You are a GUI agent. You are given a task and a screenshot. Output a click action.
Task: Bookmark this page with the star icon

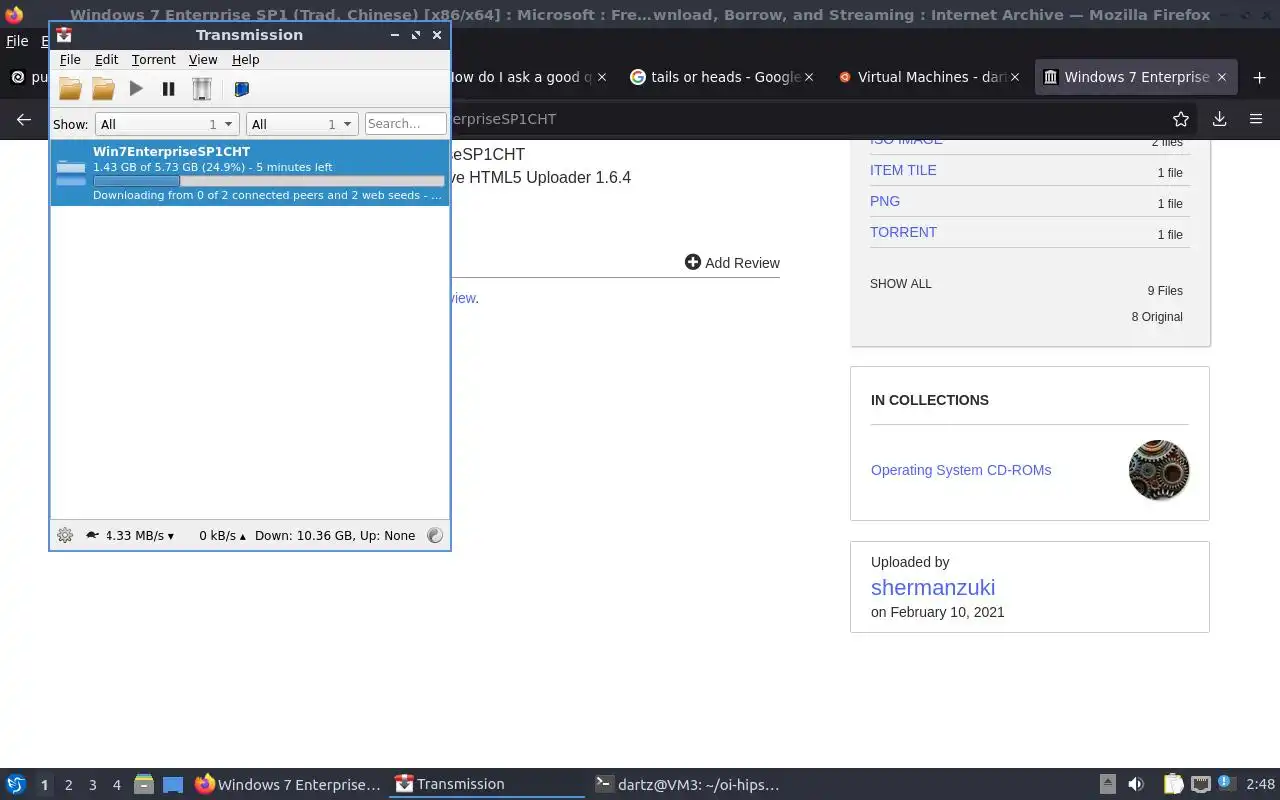[1181, 119]
